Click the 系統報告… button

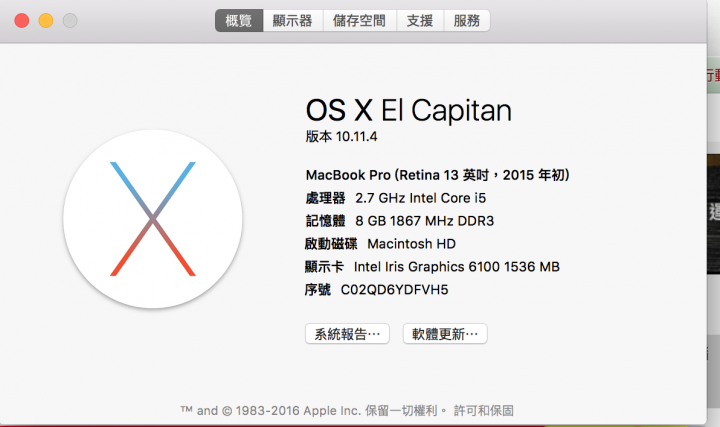coord(347,334)
